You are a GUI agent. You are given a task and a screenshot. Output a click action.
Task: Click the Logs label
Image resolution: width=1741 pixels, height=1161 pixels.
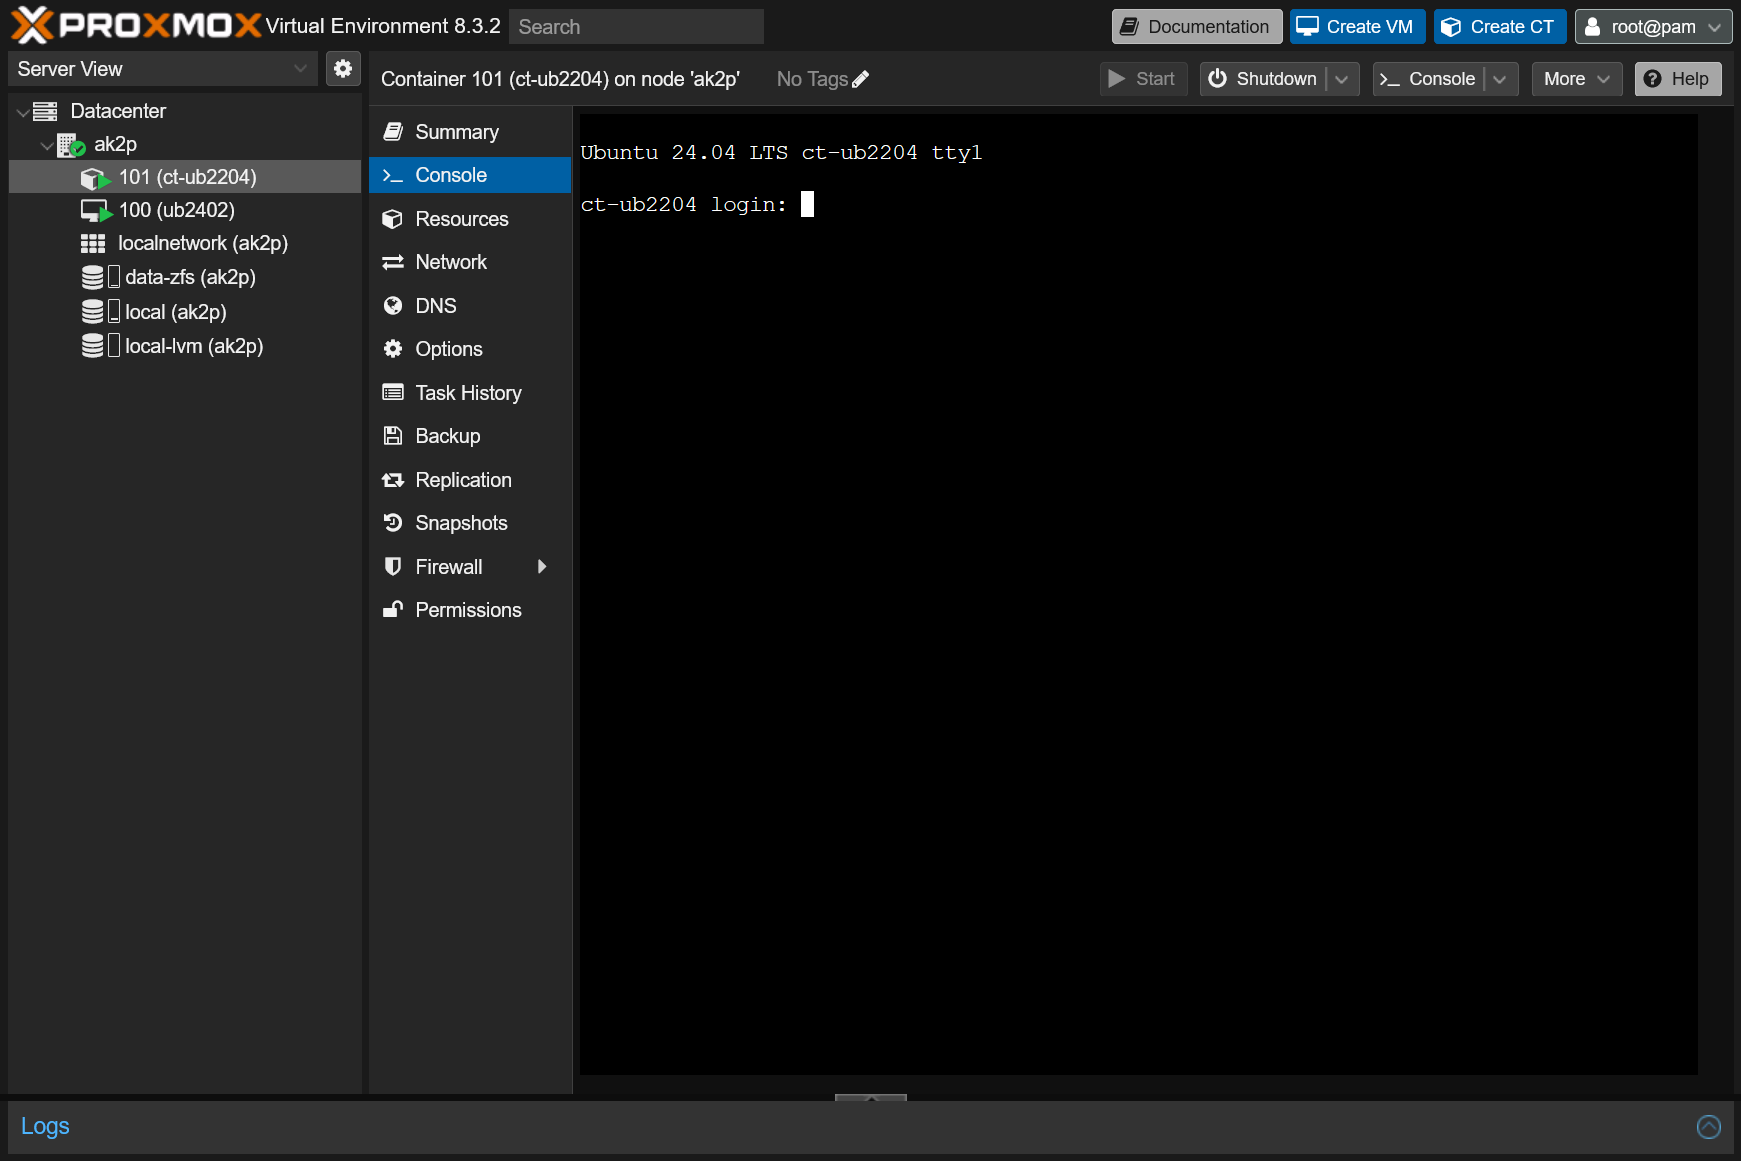coord(45,1127)
